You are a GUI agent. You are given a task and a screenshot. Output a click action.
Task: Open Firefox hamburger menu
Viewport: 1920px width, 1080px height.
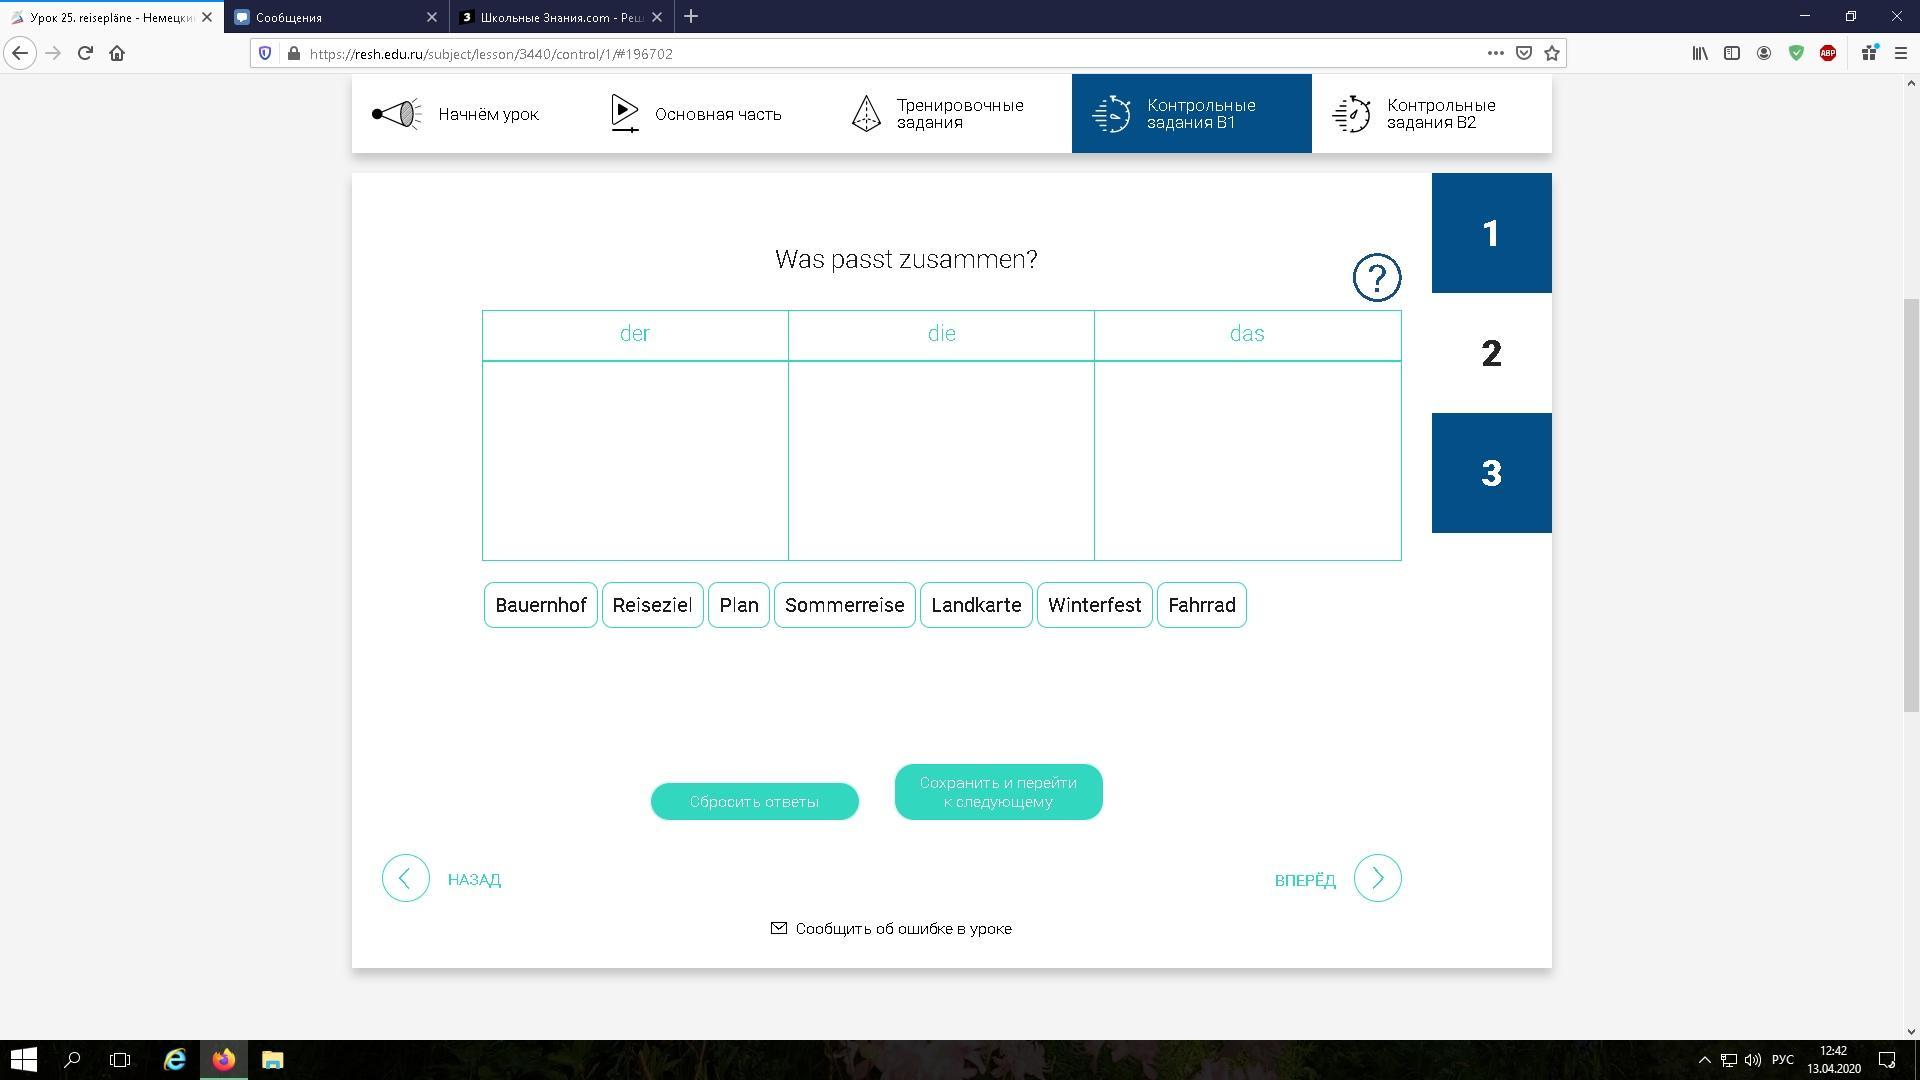coord(1900,54)
